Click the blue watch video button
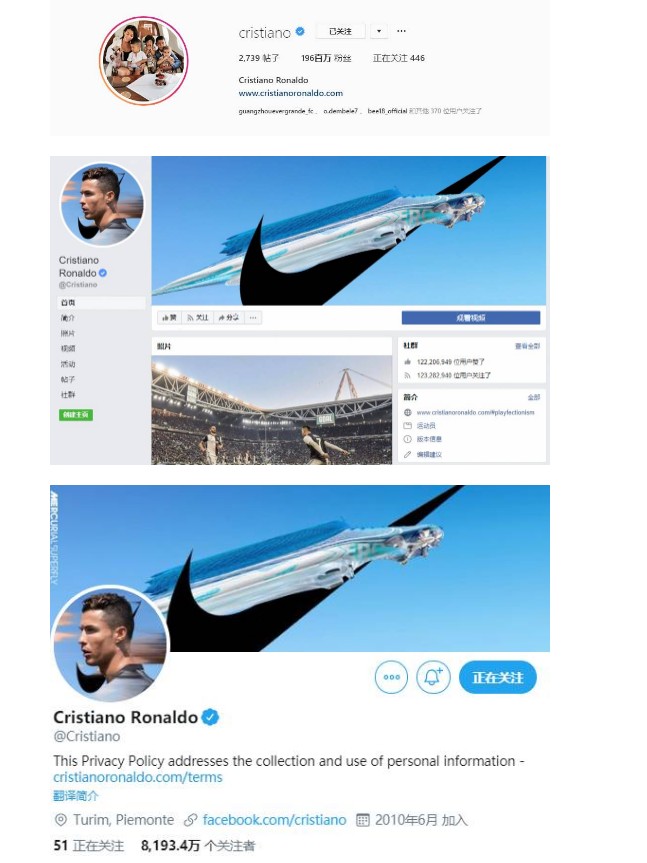 click(x=471, y=318)
